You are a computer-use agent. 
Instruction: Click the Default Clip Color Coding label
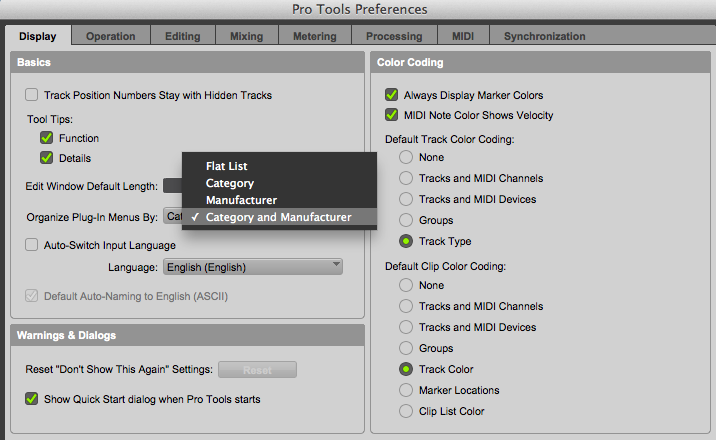click(x=445, y=266)
